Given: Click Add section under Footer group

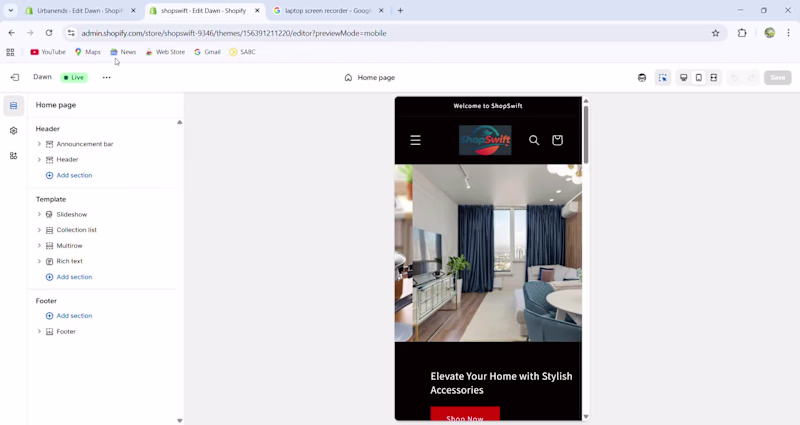Looking at the screenshot, I should [69, 316].
